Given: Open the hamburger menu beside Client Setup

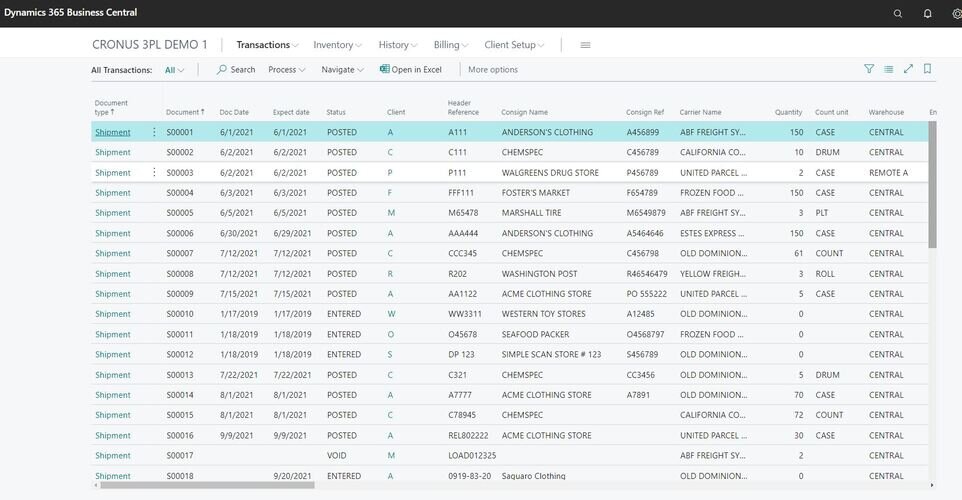Looking at the screenshot, I should coord(585,45).
